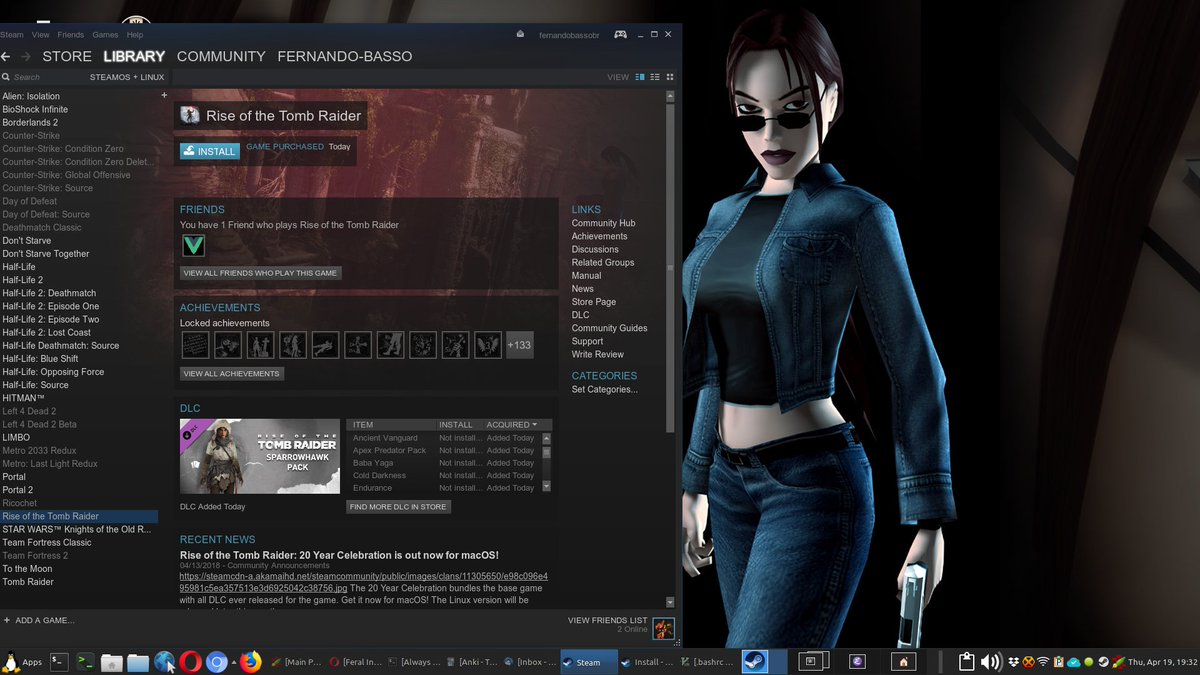Open the Steam menu
This screenshot has height=675, width=1200.
pos(12,34)
